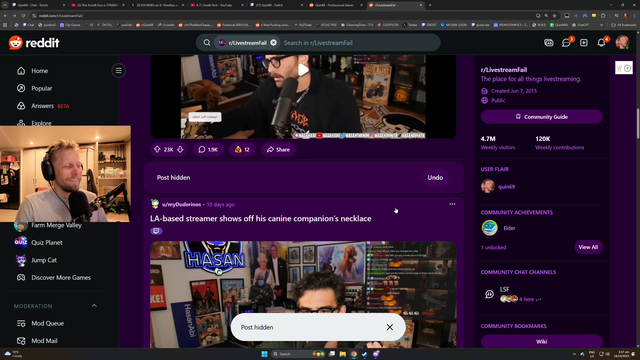Open the 1.9K comments

tap(208, 149)
